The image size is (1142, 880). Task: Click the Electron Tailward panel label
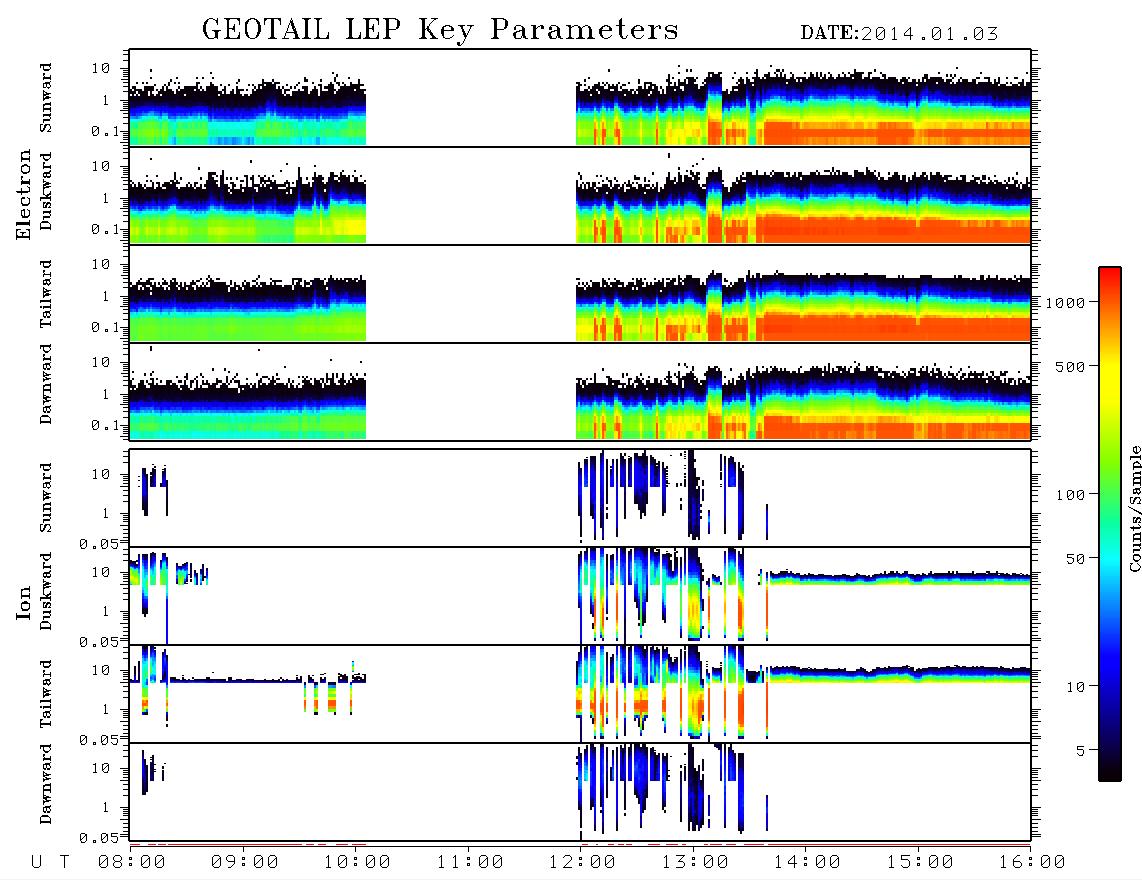point(46,294)
